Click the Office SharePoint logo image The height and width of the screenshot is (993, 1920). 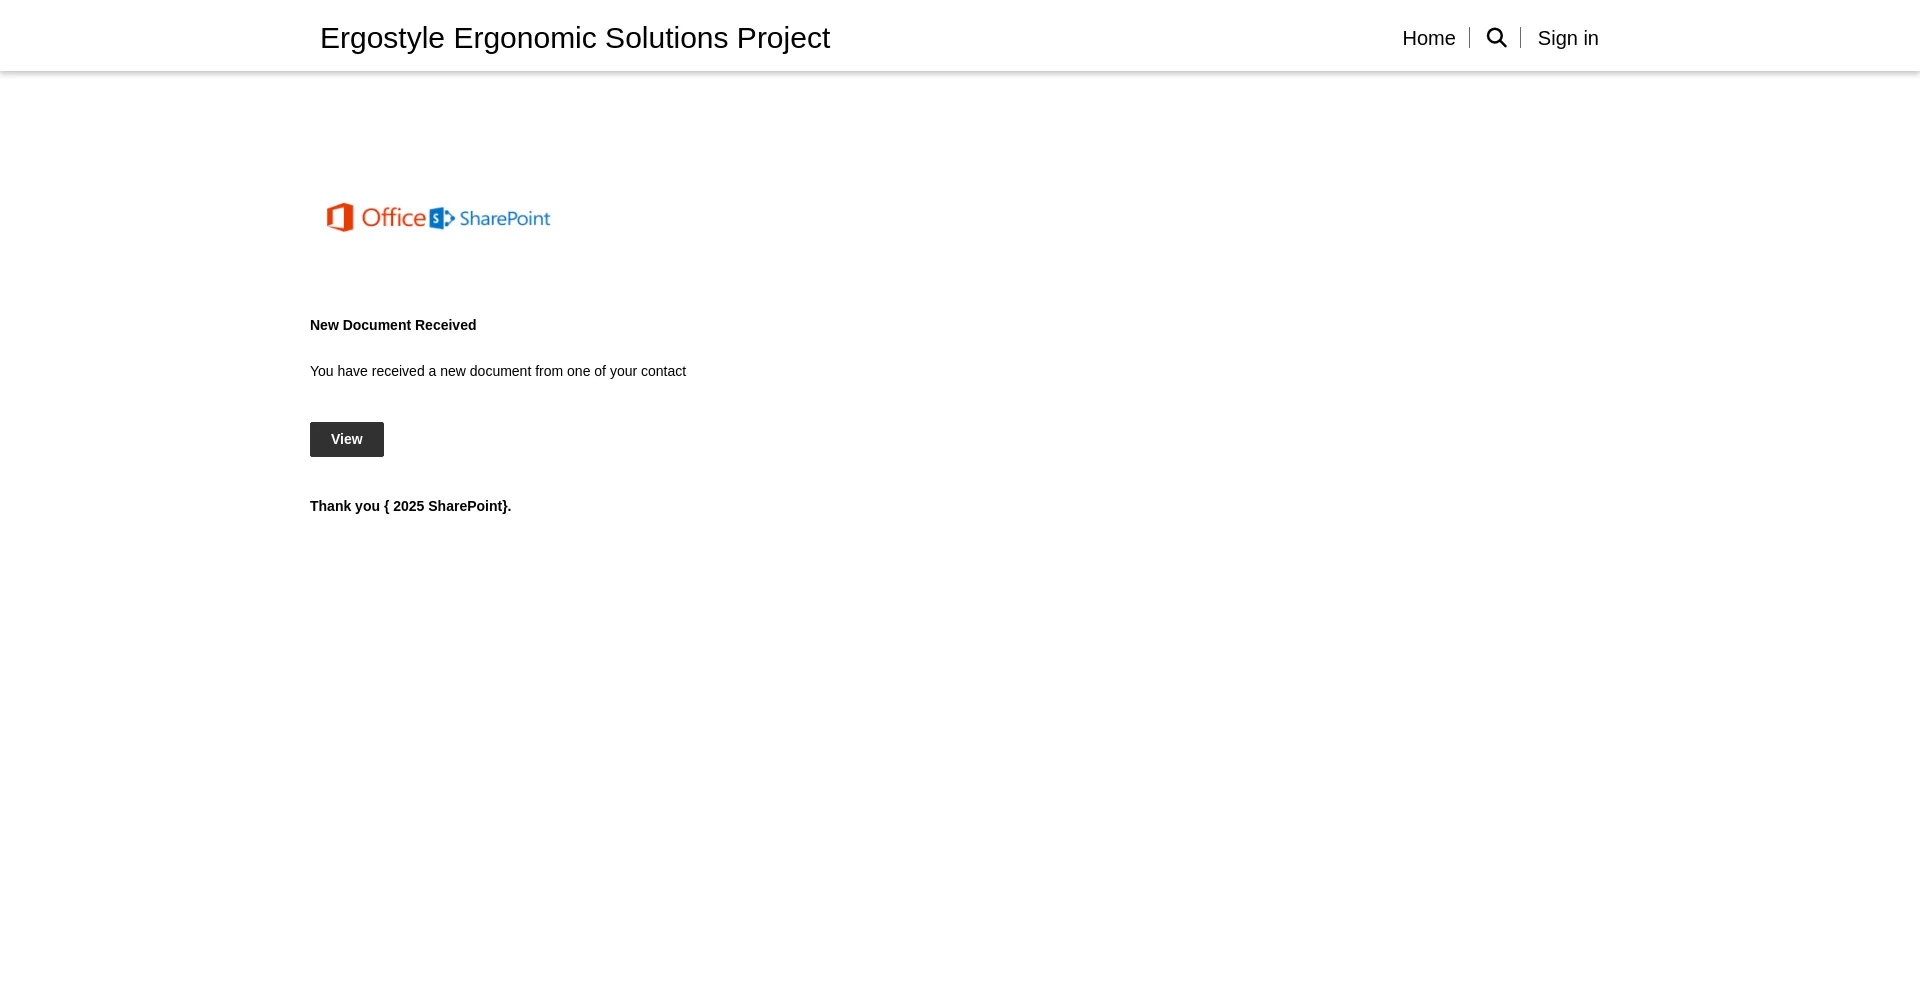[x=439, y=217]
